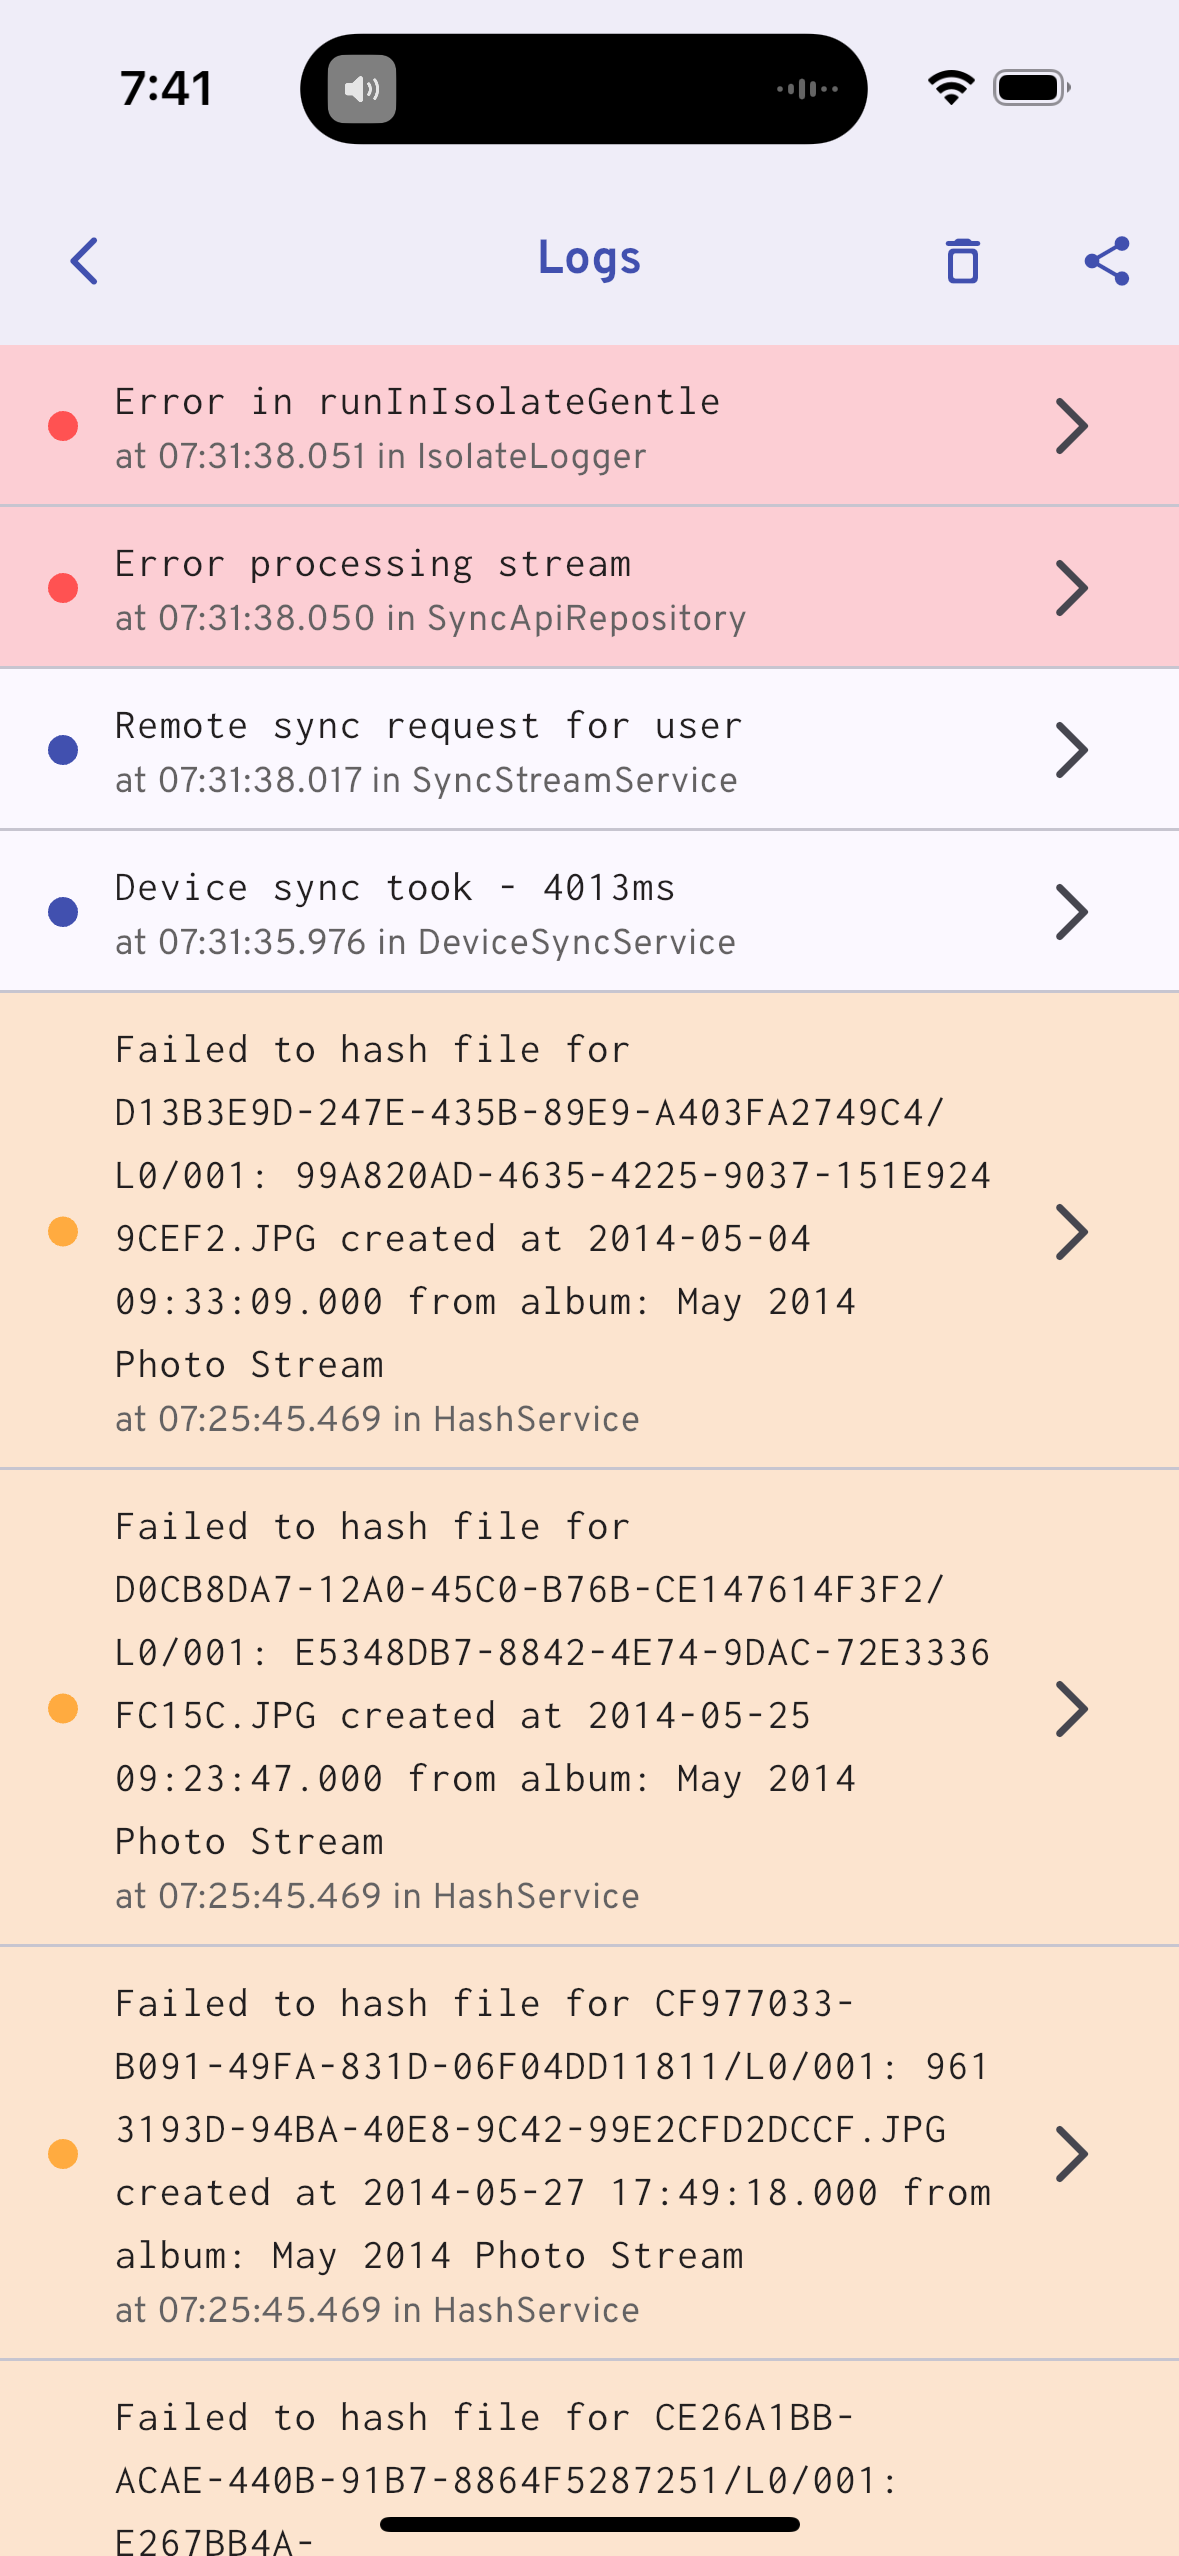Tap the speaker icon in the Dynamic Island
This screenshot has width=1179, height=2556.
click(x=362, y=89)
